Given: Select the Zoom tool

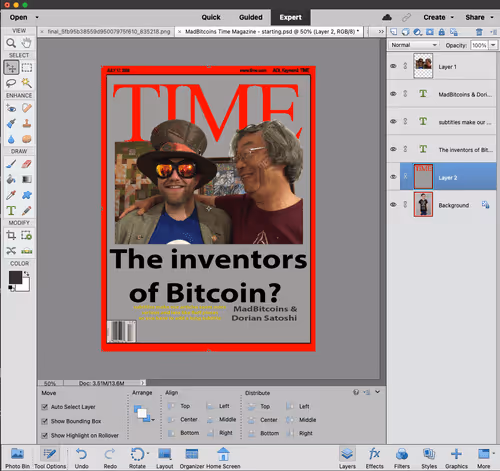Looking at the screenshot, I should coord(11,43).
